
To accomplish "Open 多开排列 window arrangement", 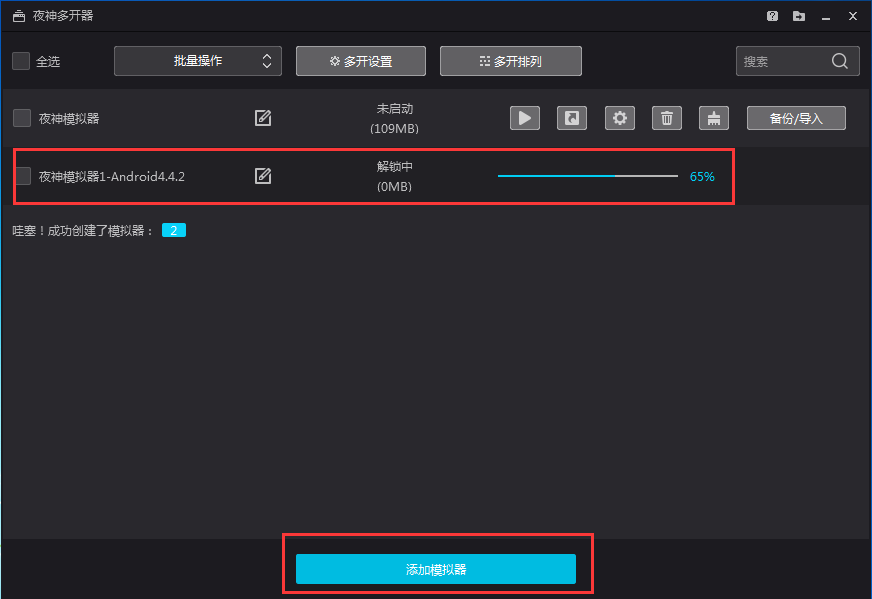I will (510, 60).
